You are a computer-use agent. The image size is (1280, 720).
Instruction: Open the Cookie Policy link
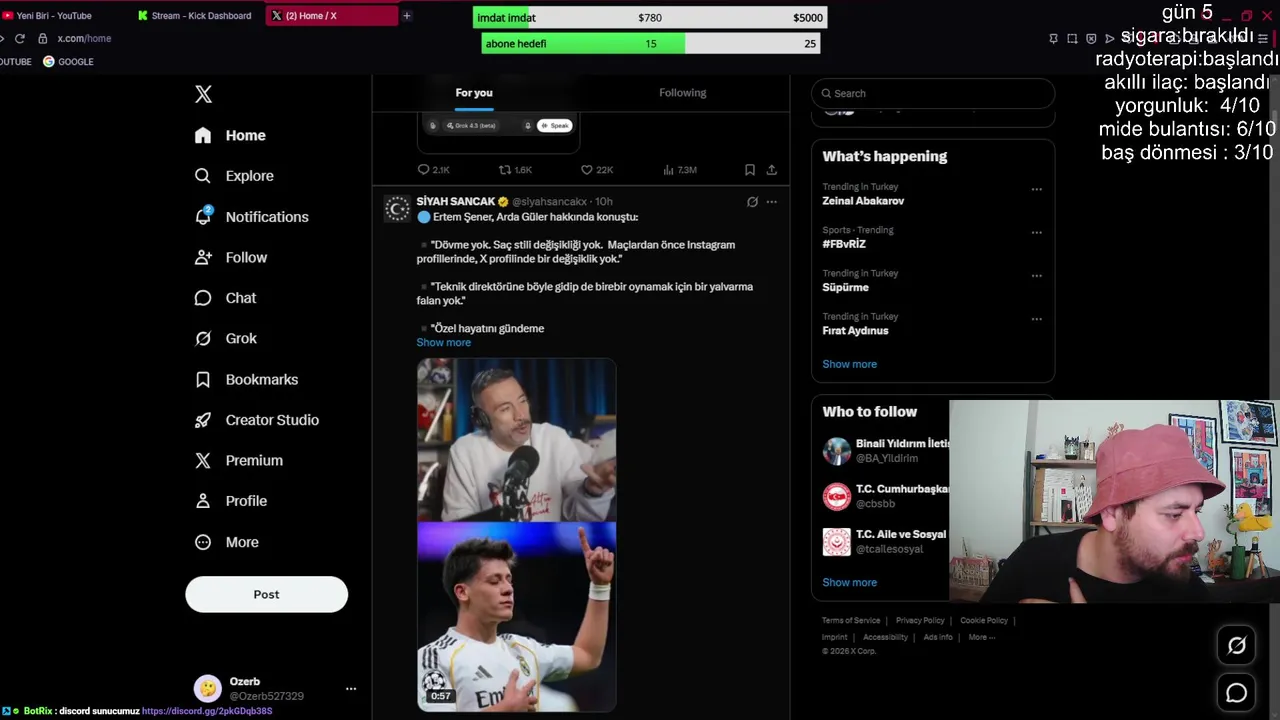pyautogui.click(x=984, y=620)
